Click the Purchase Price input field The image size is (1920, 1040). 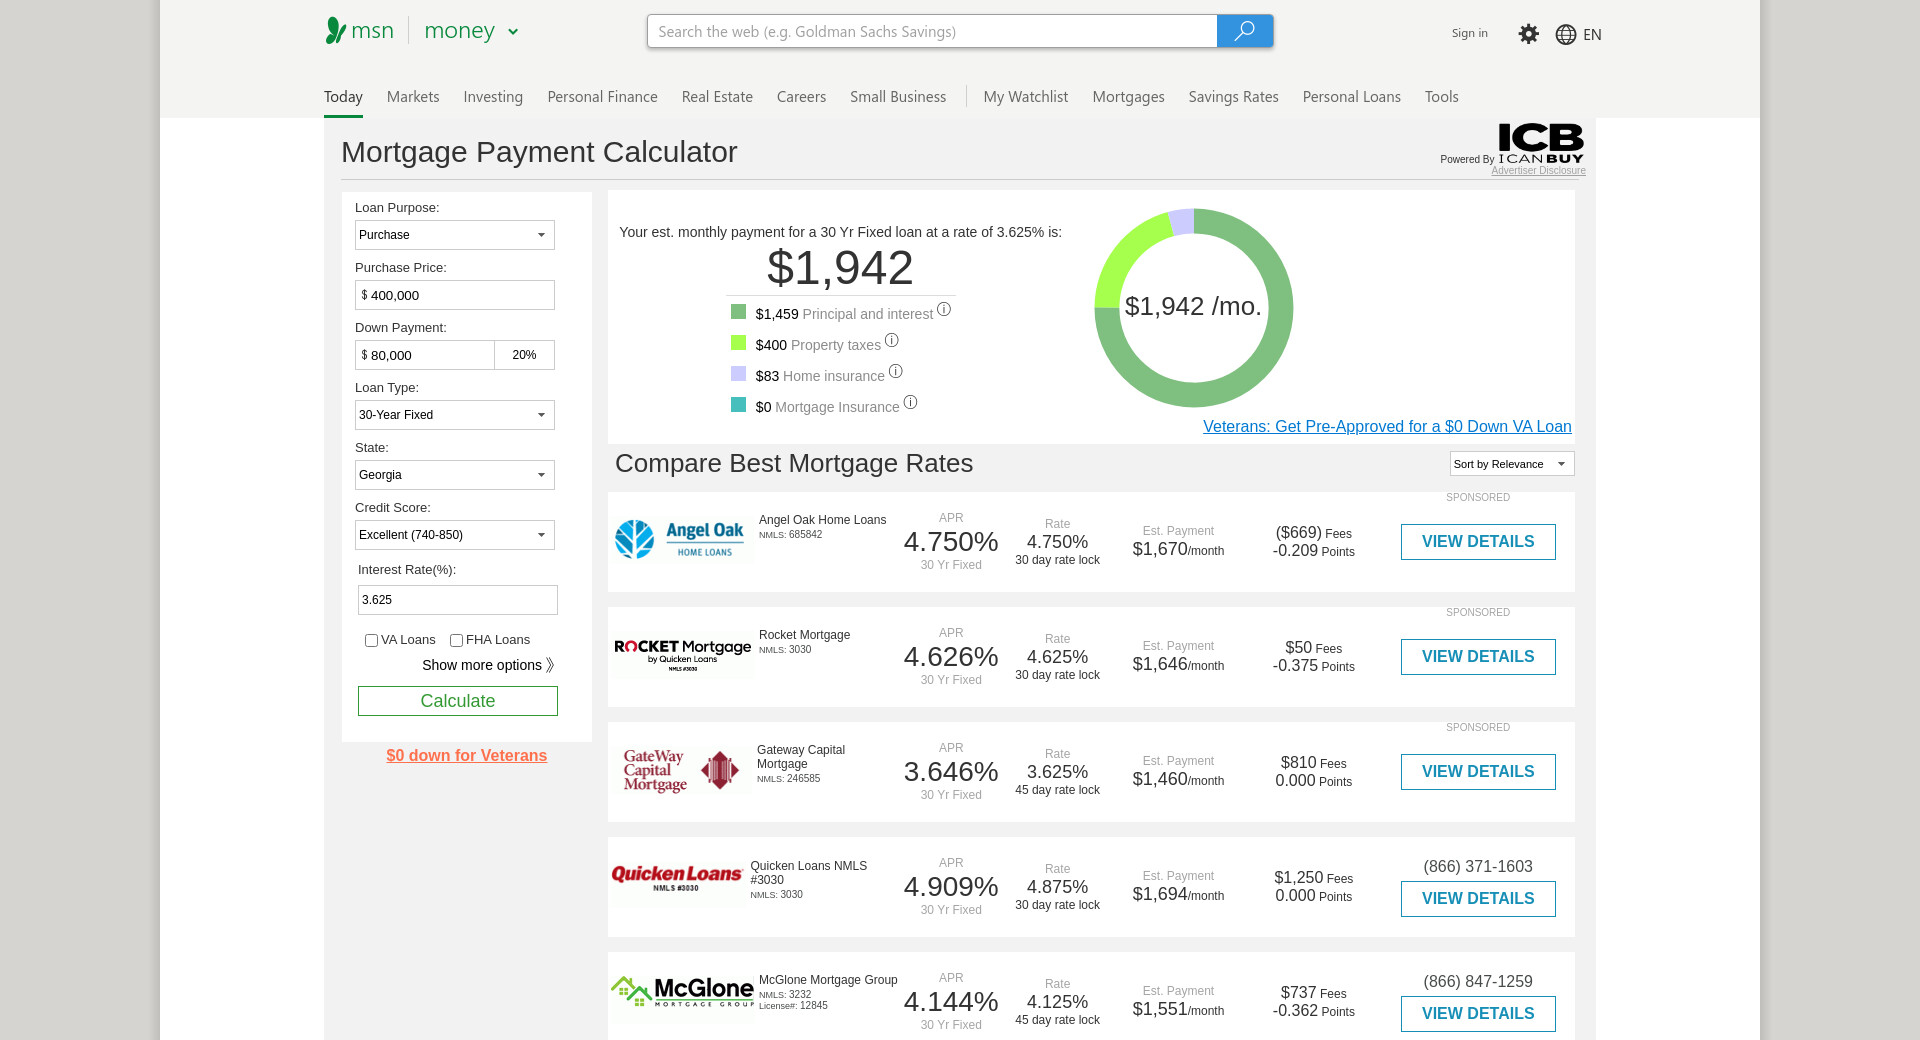455,295
